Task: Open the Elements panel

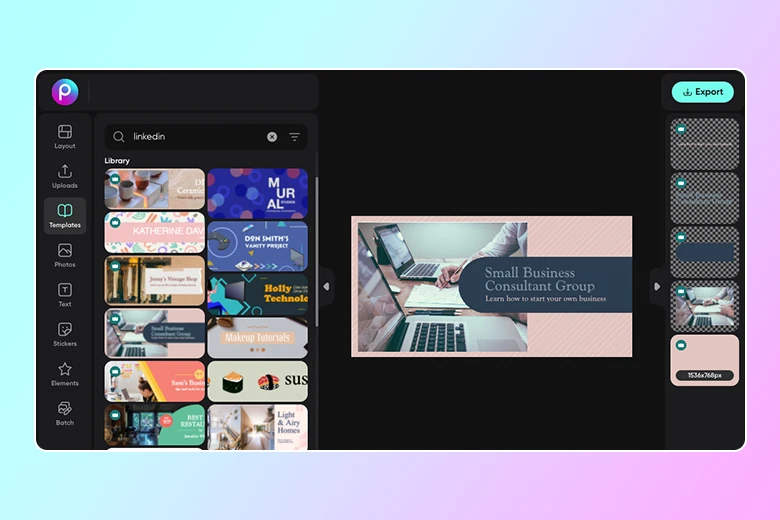Action: 65,374
